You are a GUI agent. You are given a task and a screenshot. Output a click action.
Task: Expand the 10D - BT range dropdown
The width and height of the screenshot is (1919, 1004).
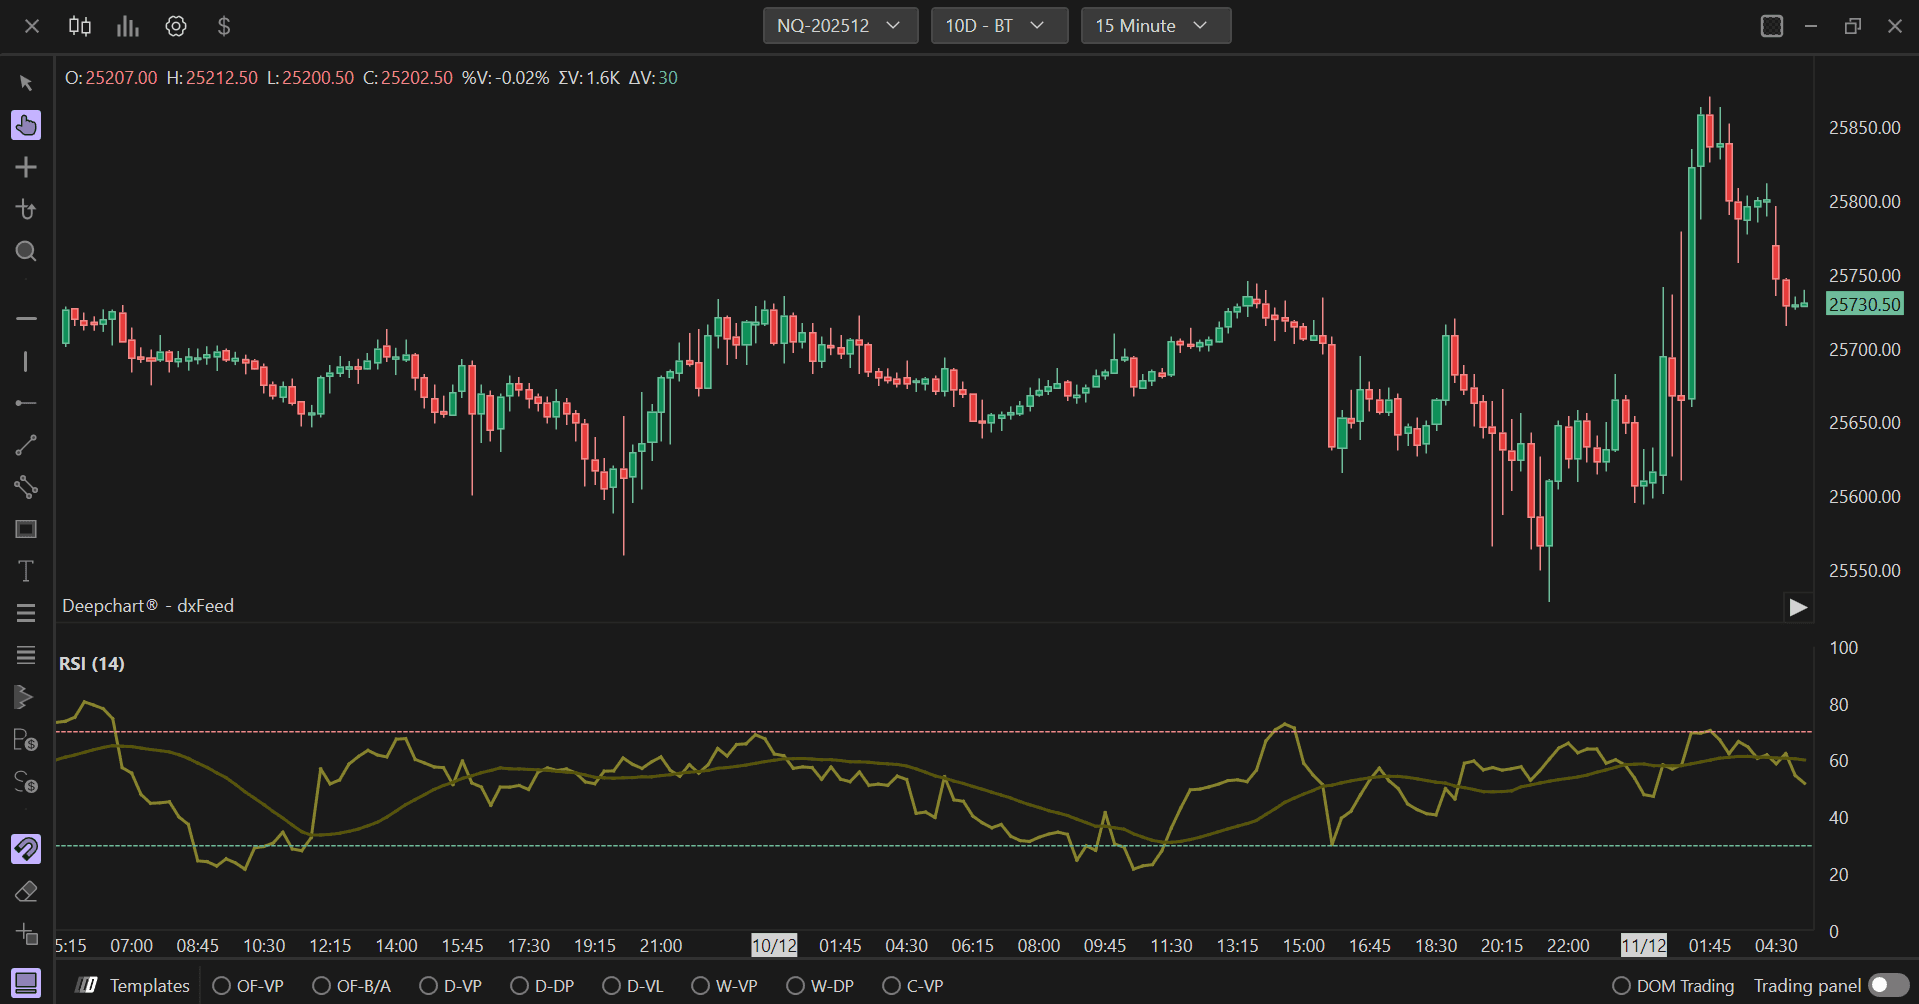(x=999, y=26)
